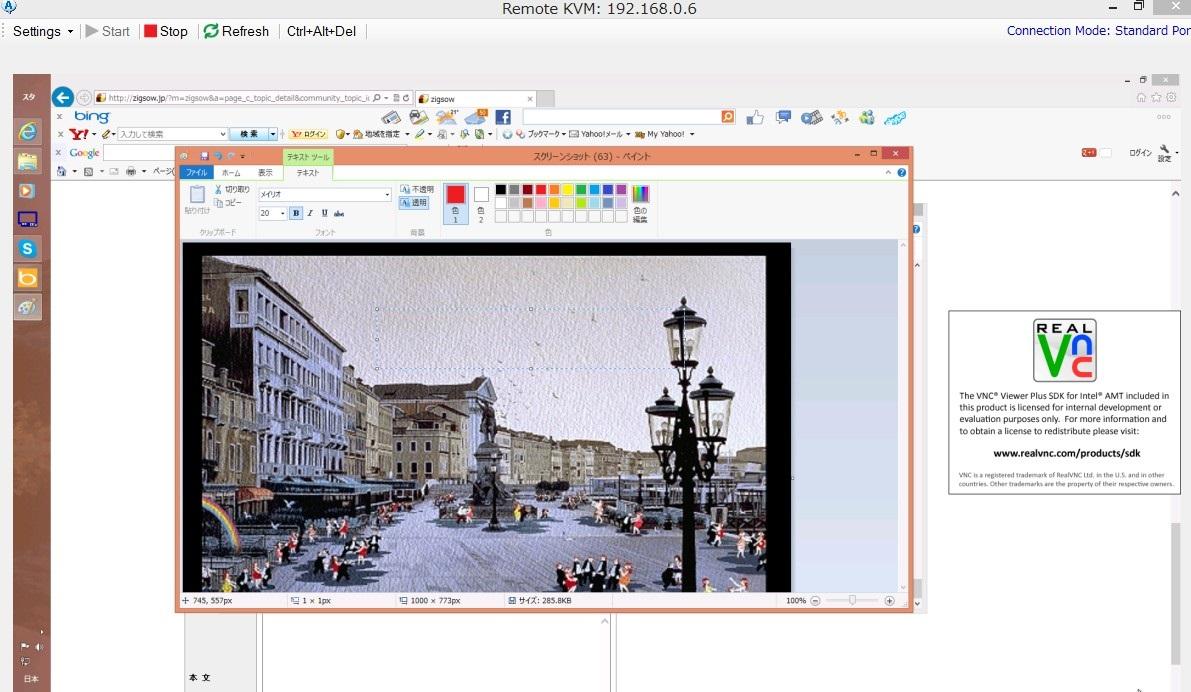Collapse the Paint ribbon with chevron
1191x692 pixels.
click(888, 172)
